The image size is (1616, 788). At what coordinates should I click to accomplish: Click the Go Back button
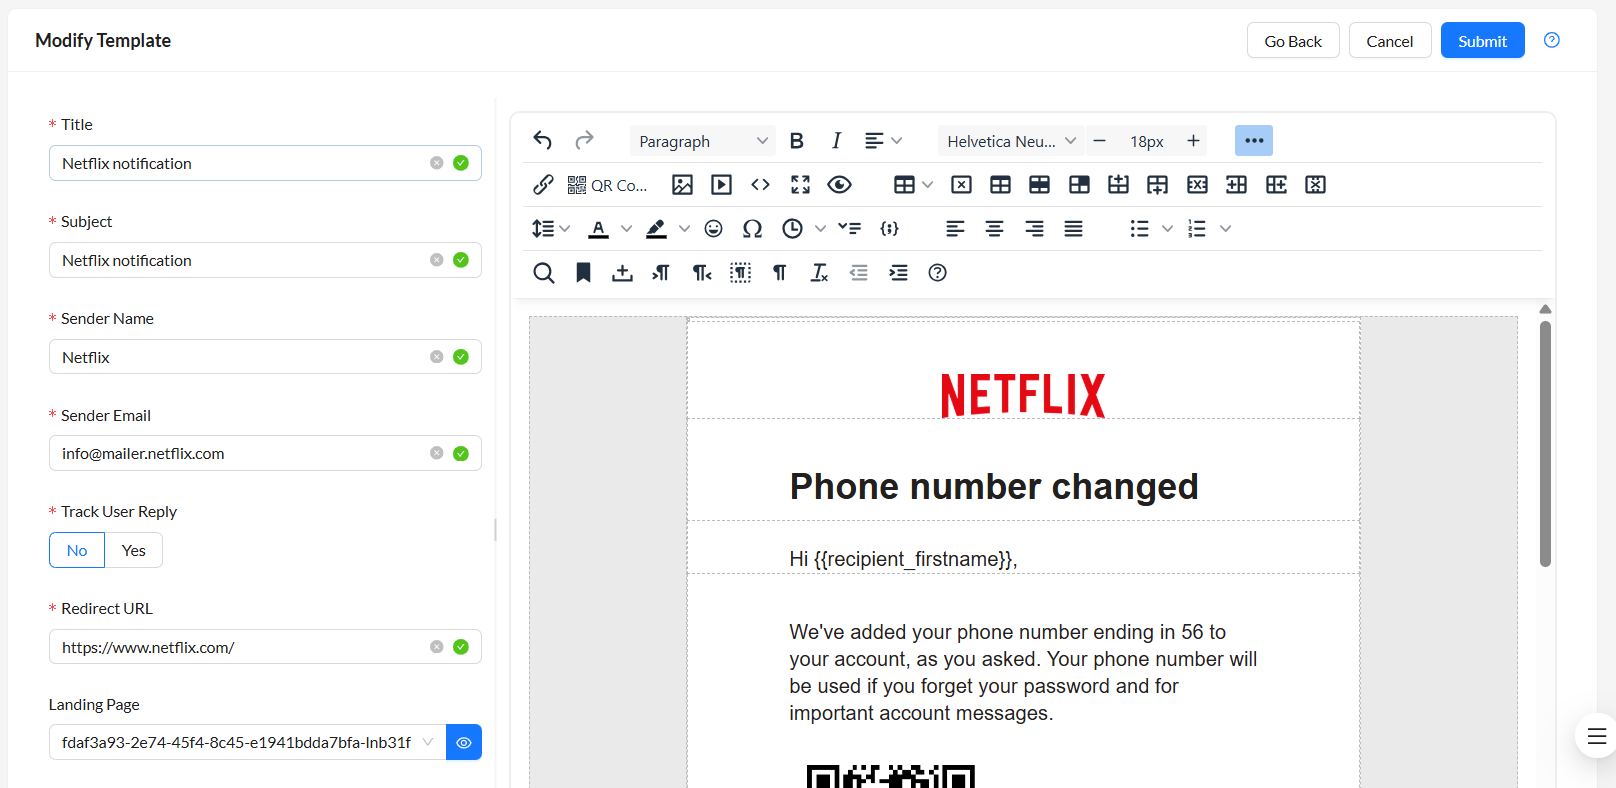(1292, 41)
